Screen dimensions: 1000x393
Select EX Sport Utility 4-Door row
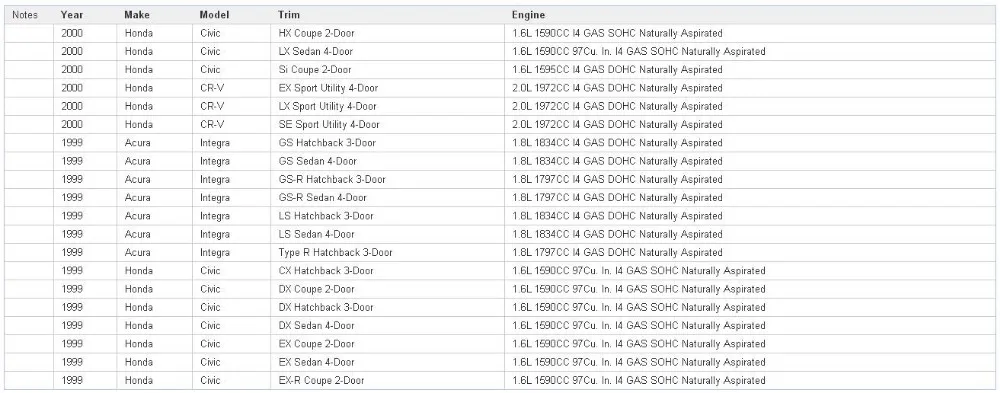click(500, 88)
